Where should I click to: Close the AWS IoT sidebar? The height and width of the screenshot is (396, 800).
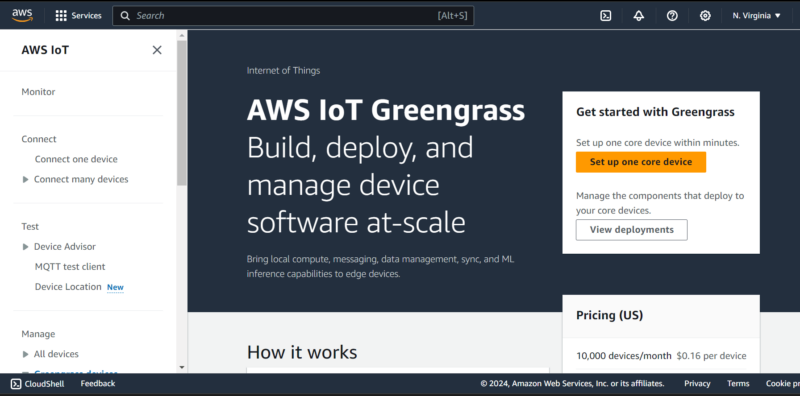tap(157, 50)
